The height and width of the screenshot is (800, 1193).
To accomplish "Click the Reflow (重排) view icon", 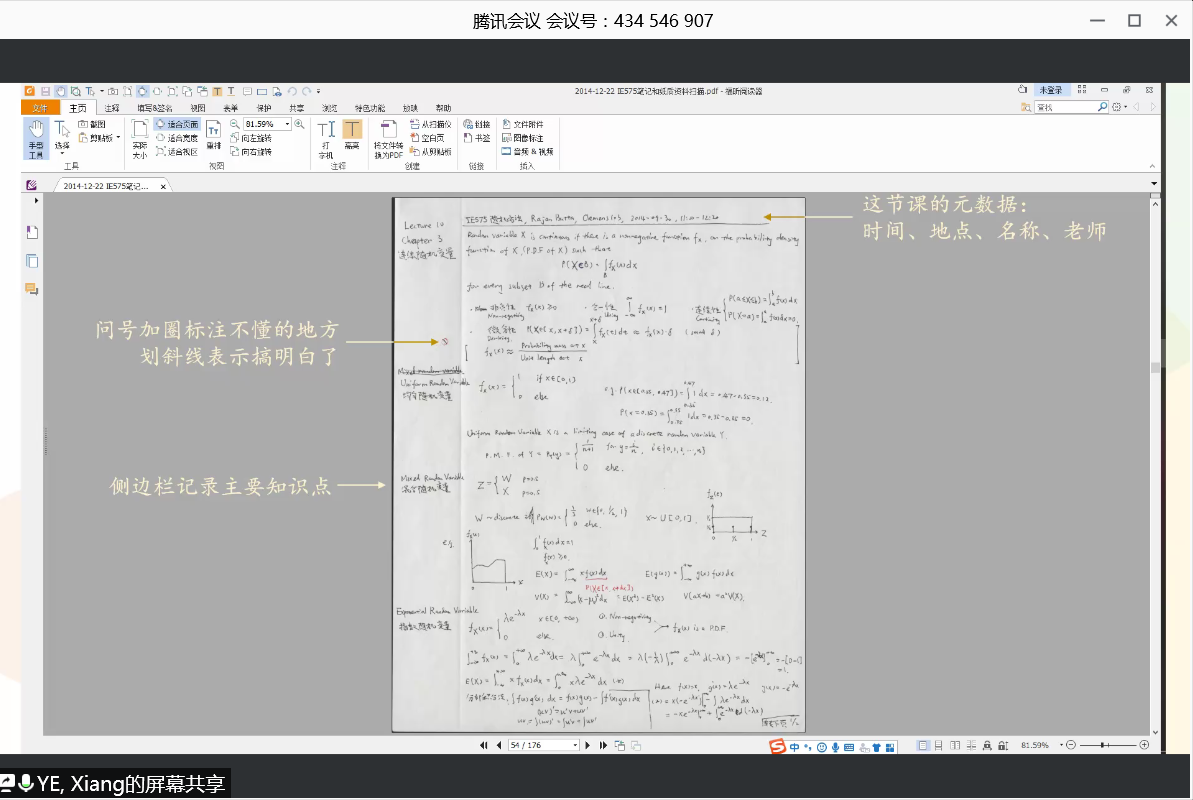I will point(214,136).
